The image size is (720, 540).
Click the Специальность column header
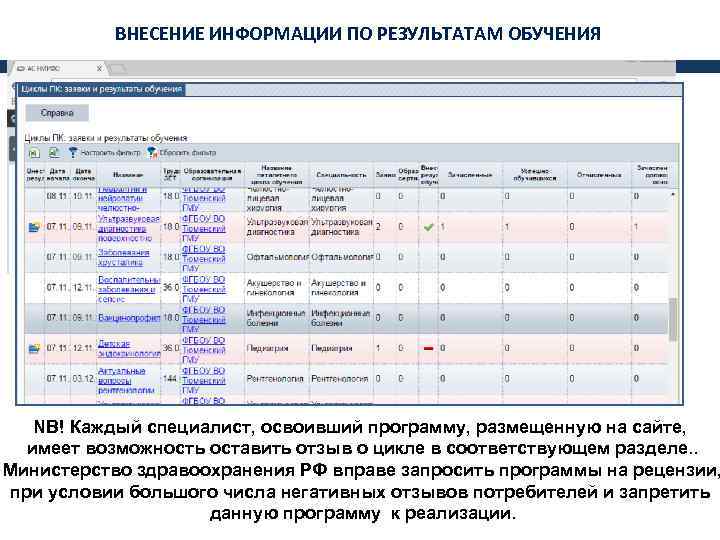point(342,174)
